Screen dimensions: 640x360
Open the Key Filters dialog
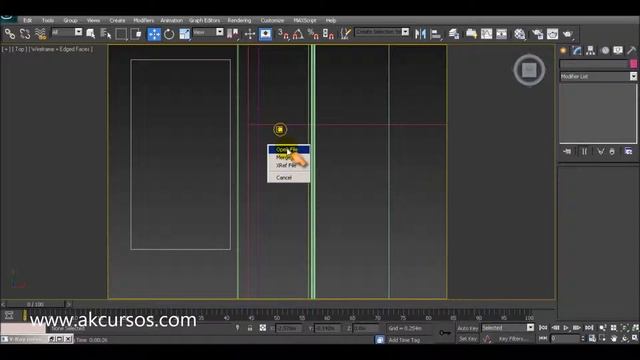513,339
